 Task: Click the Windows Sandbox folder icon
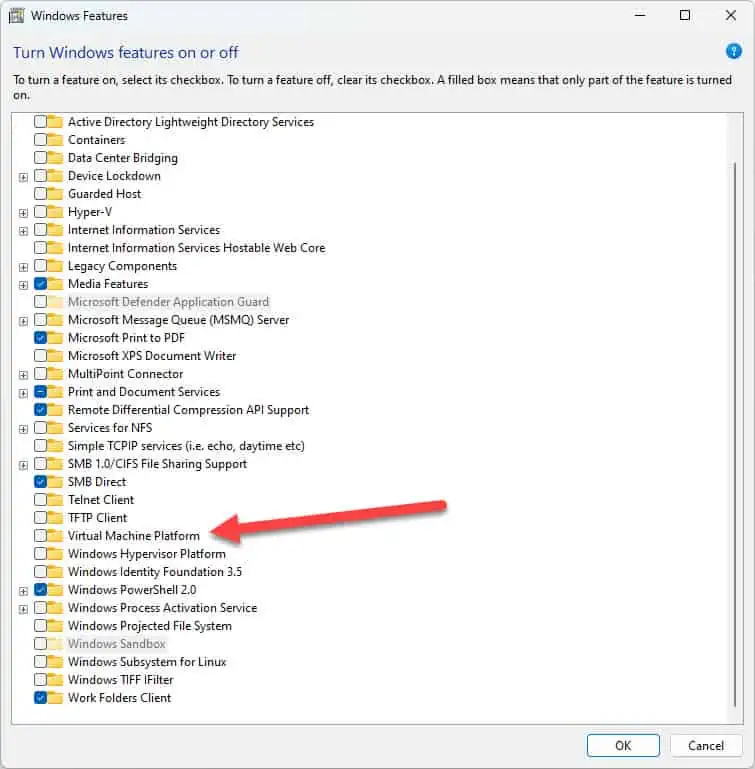click(55, 644)
